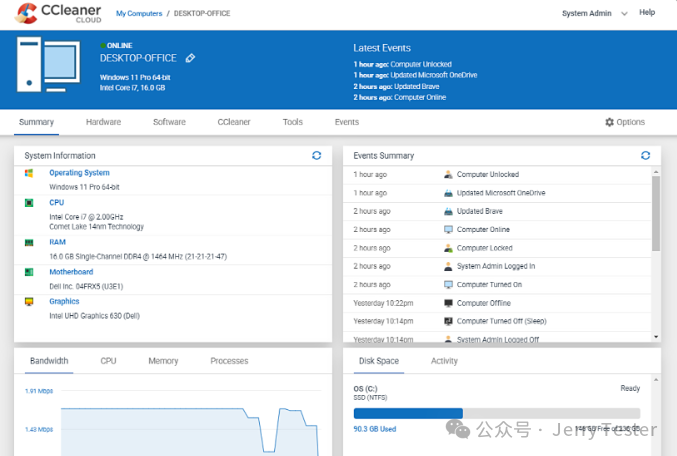The height and width of the screenshot is (456, 677).
Task: Select the Disk Space tab
Action: 379,361
